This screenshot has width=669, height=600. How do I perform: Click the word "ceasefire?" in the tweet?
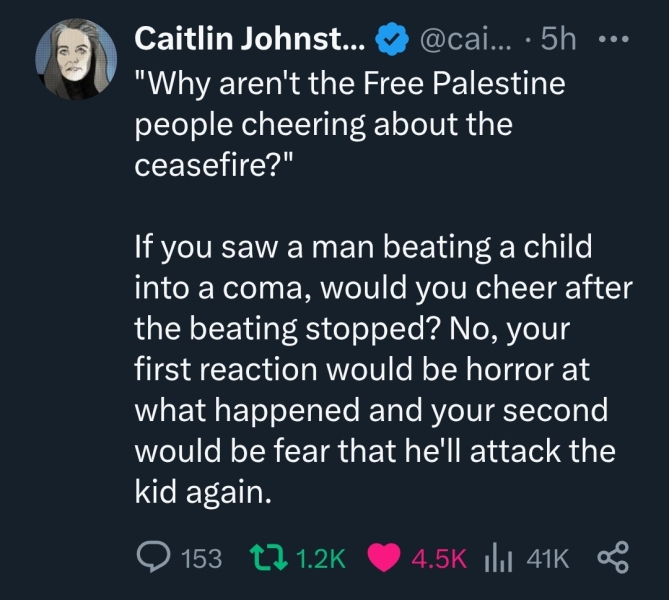click(211, 164)
